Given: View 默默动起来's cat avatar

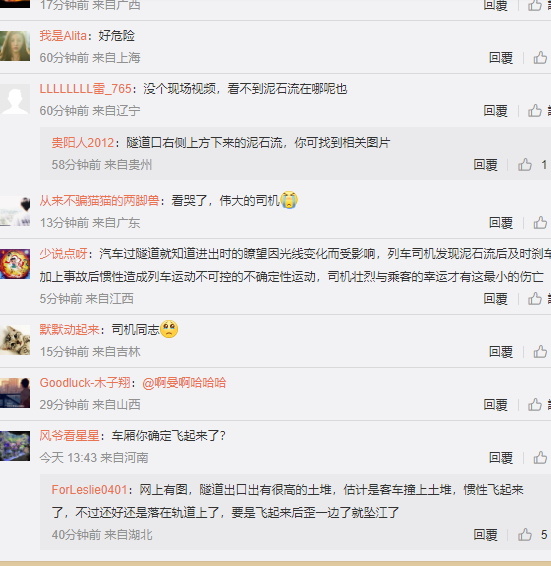Looking at the screenshot, I should 15,340.
